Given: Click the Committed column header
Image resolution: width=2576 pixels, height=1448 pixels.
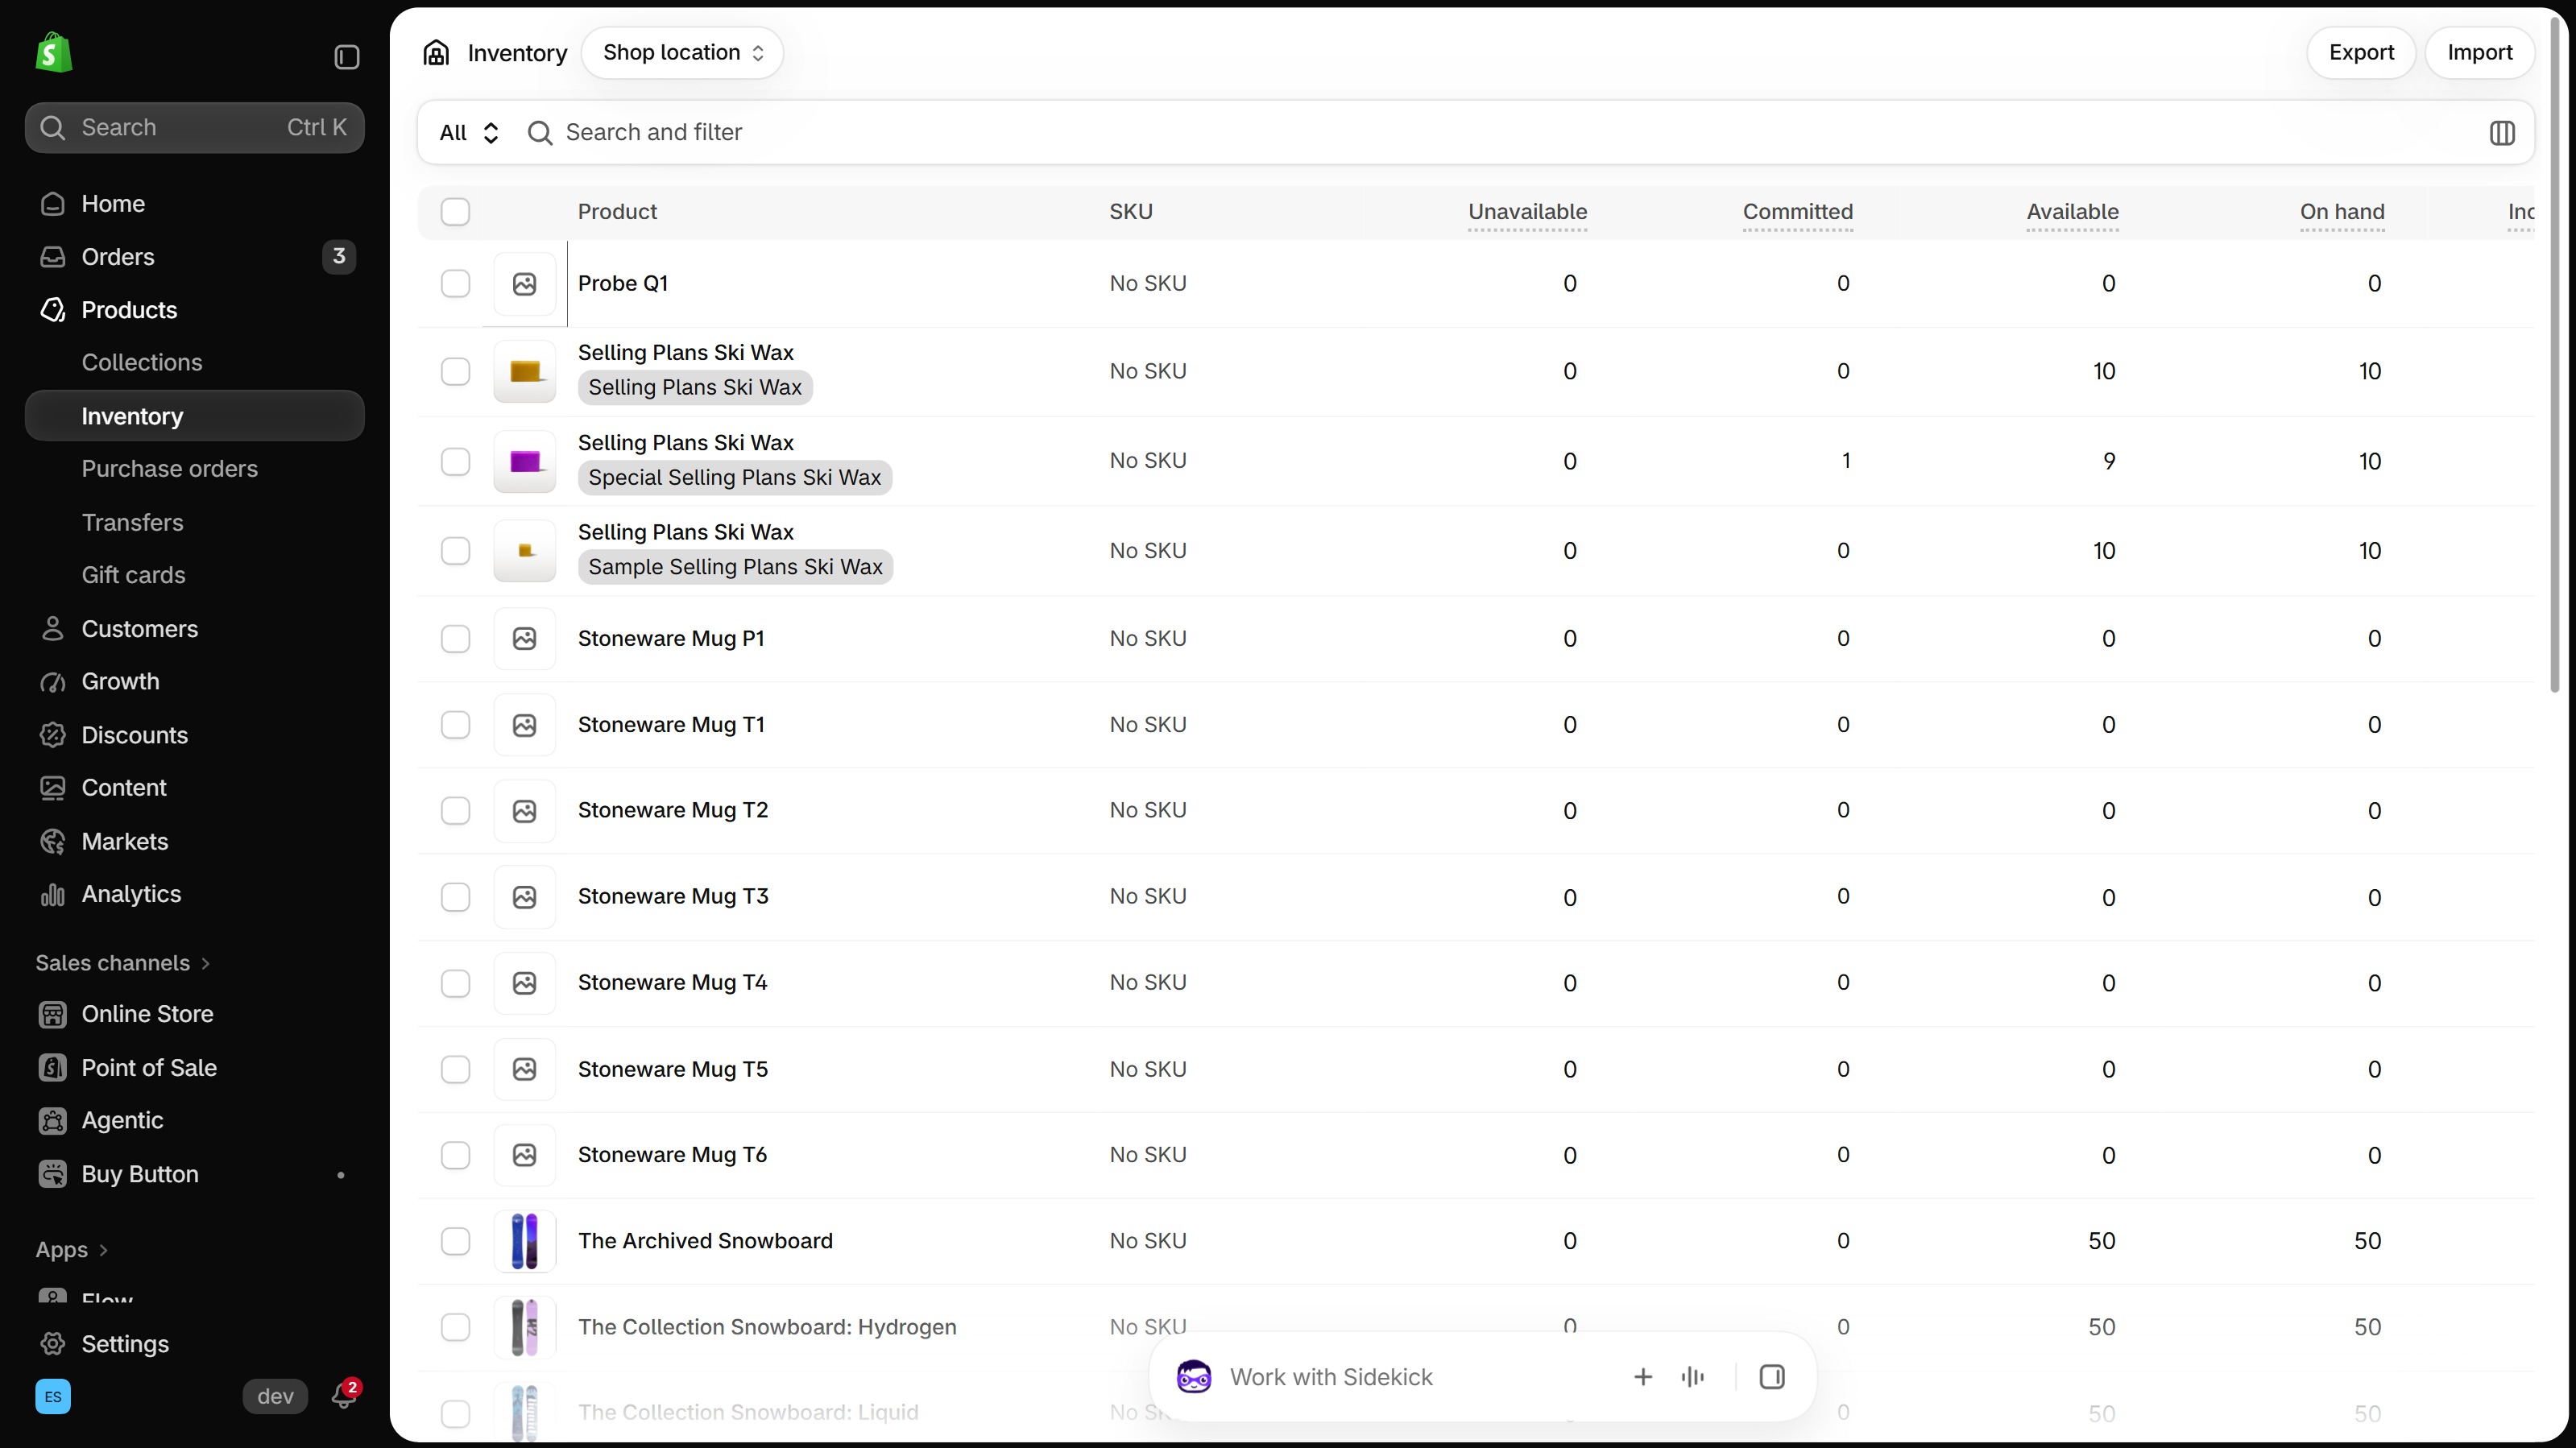Looking at the screenshot, I should [x=1797, y=212].
